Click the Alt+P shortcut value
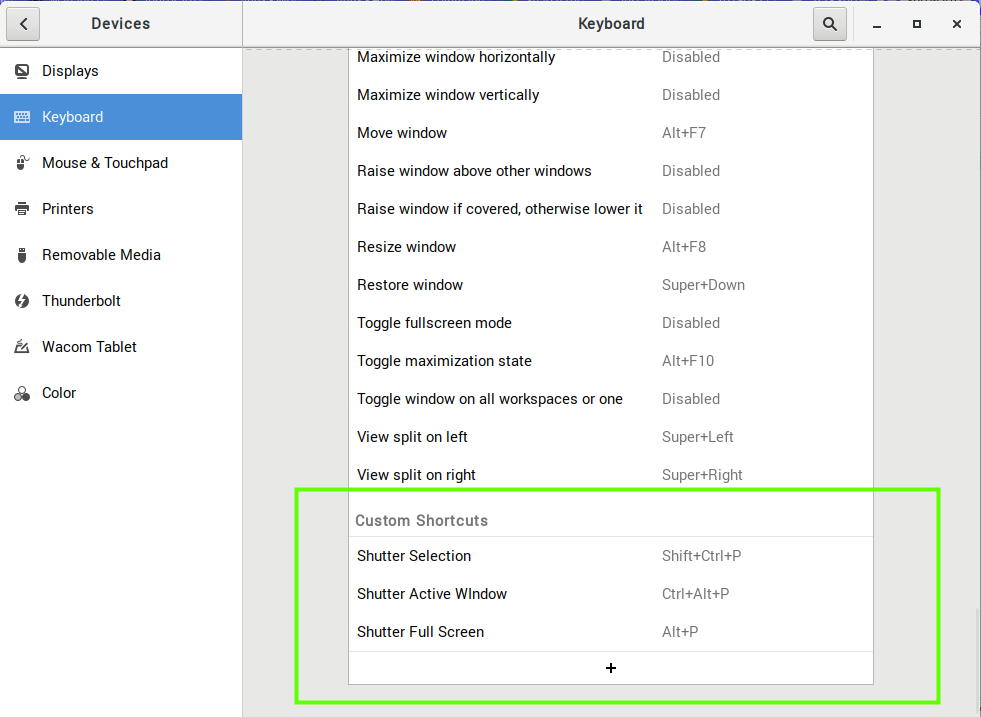This screenshot has width=981, height=717. (680, 633)
